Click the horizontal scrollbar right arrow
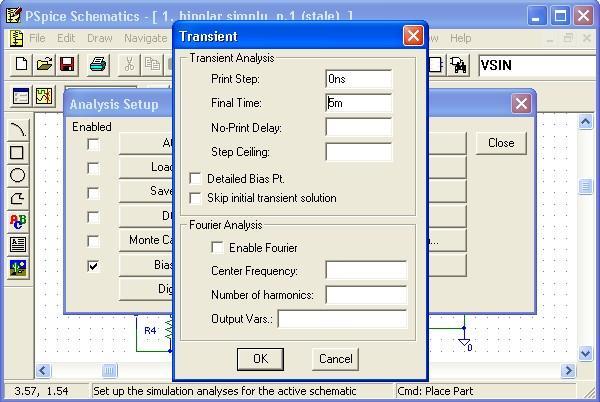The width and height of the screenshot is (600, 402). [568, 370]
